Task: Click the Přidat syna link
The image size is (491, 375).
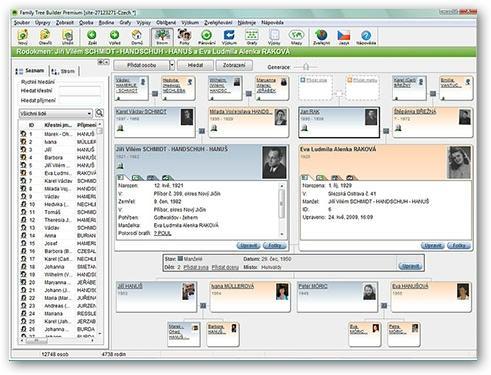Action: click(196, 267)
